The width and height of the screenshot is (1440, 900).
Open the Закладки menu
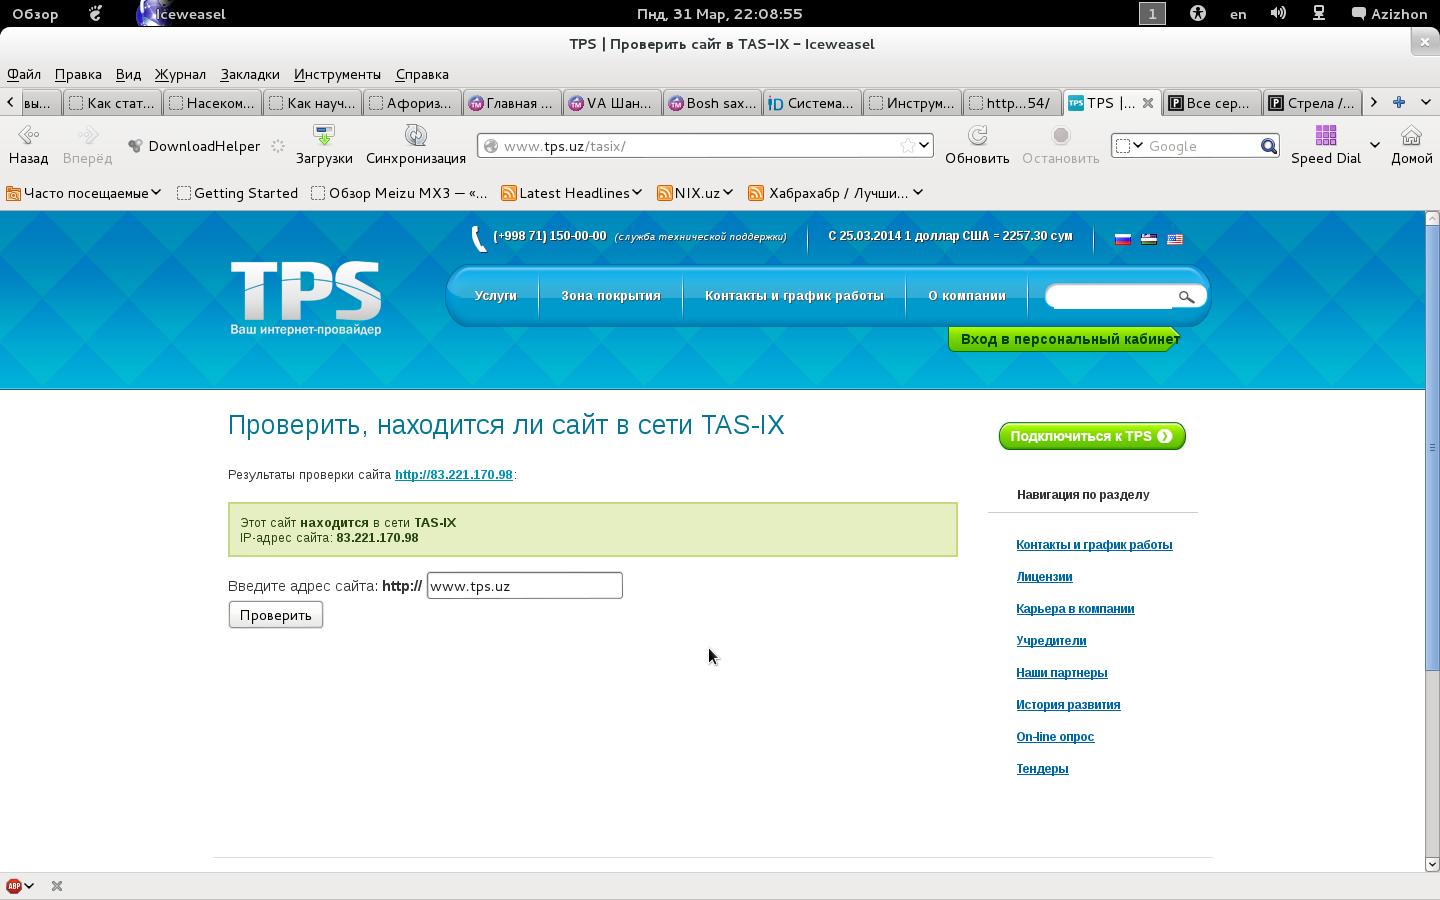click(250, 74)
